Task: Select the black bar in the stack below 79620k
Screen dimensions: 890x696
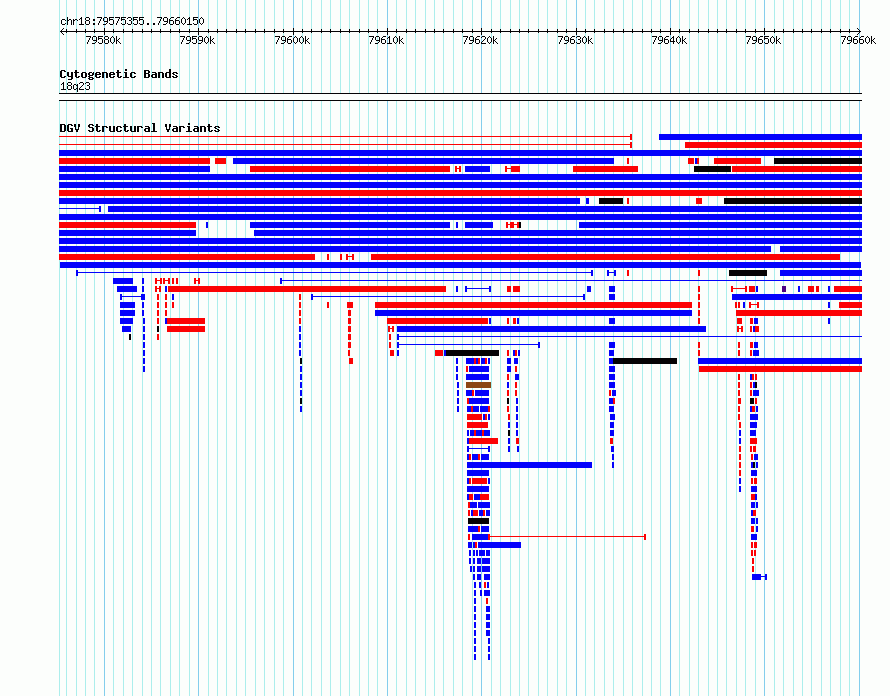Action: [x=478, y=521]
